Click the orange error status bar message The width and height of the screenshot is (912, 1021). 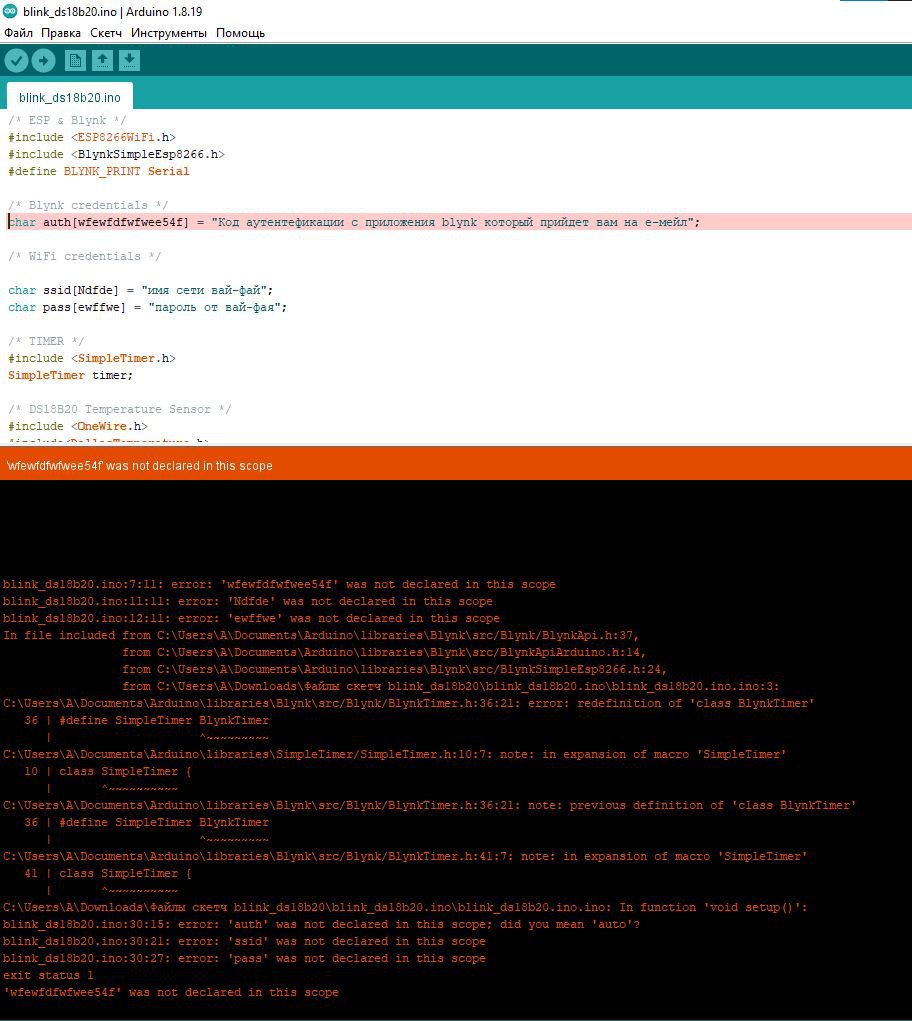click(139, 466)
